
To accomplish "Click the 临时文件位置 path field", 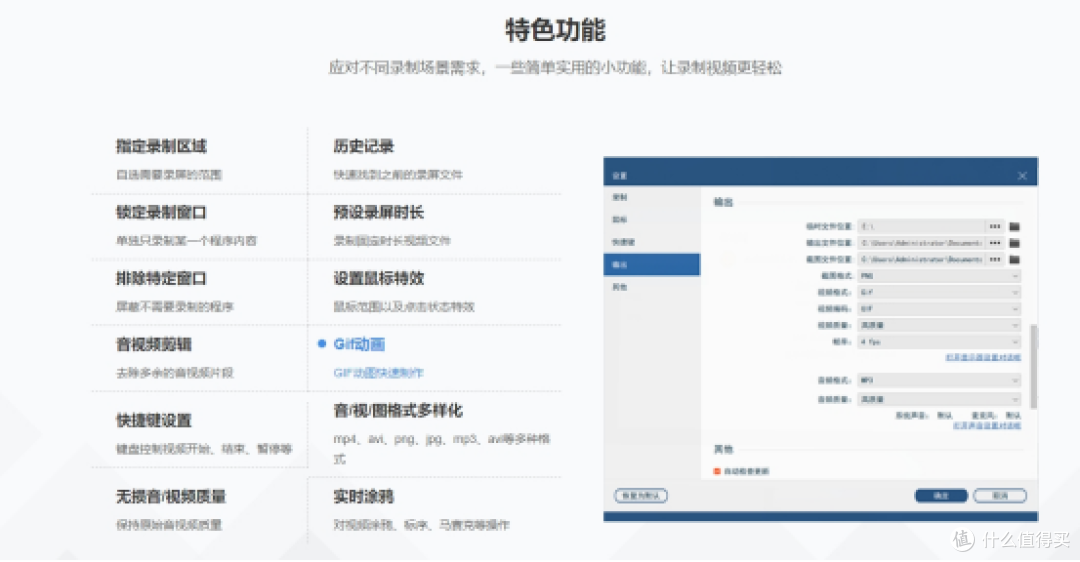I will 922,227.
